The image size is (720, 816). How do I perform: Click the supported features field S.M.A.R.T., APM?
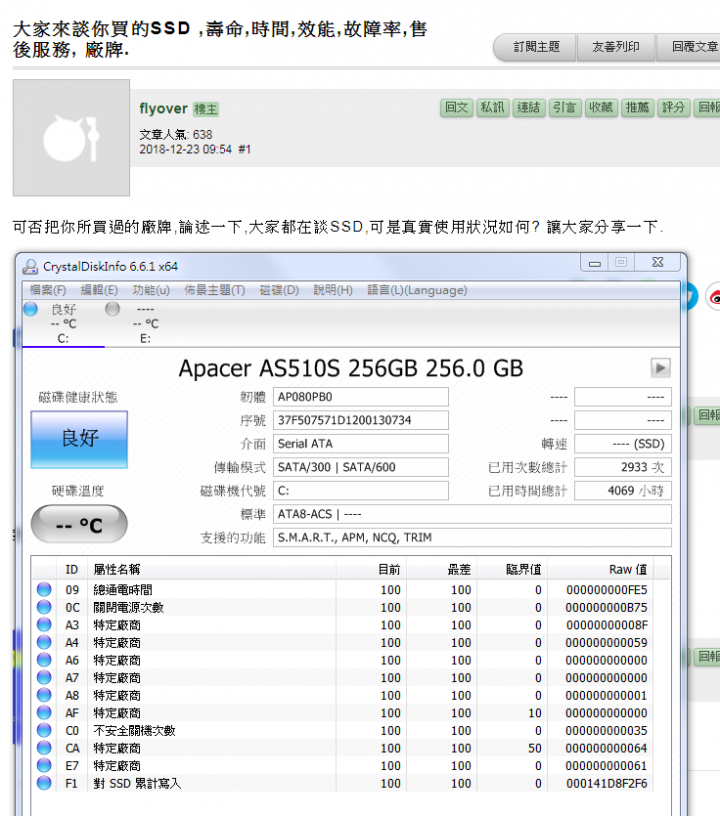pos(472,538)
